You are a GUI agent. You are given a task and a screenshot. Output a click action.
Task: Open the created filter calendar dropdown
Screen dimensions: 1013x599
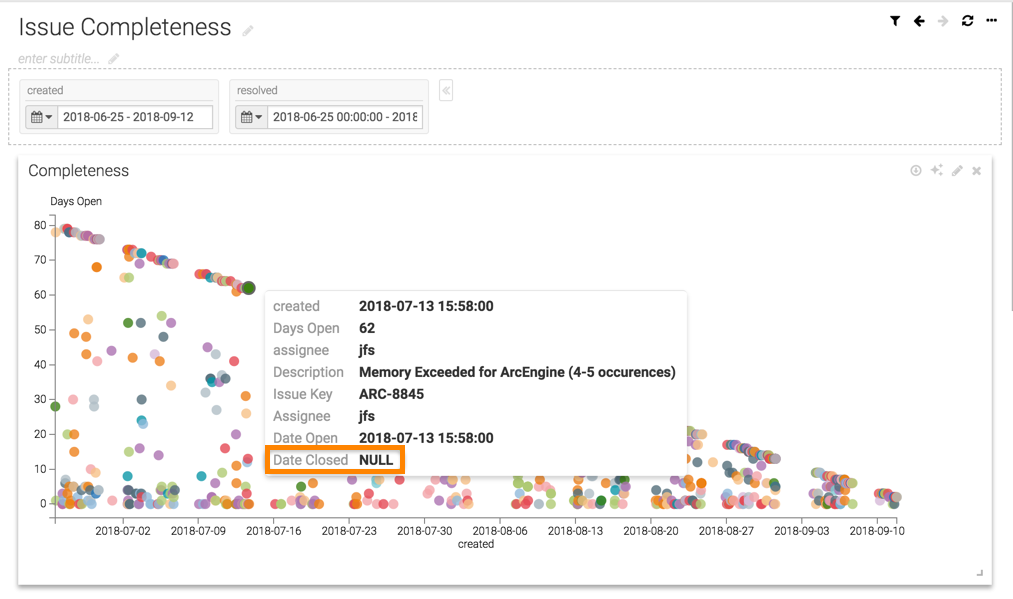(x=41, y=117)
